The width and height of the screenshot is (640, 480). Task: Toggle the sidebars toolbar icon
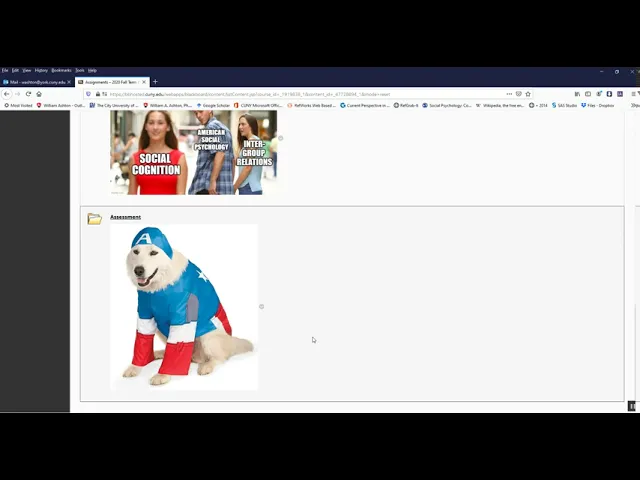(588, 94)
